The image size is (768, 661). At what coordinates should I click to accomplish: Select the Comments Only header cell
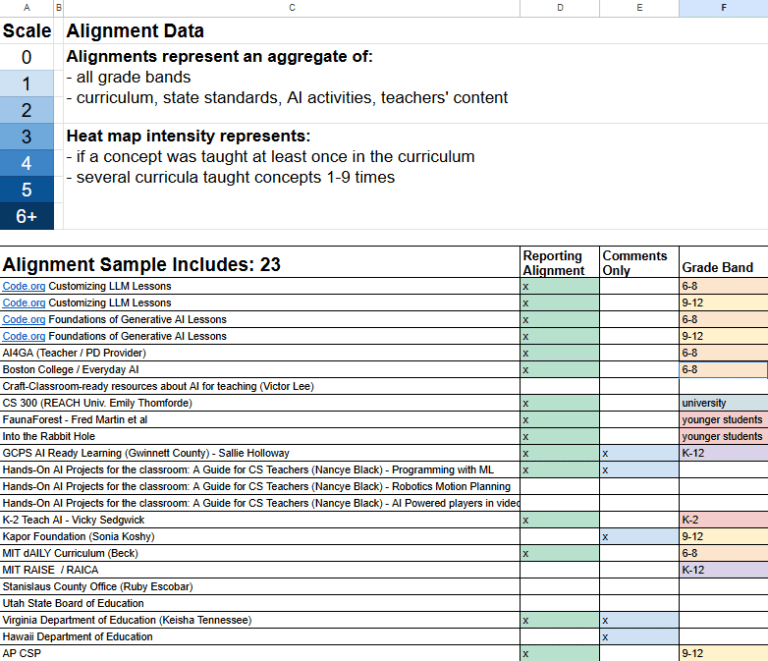click(x=639, y=262)
